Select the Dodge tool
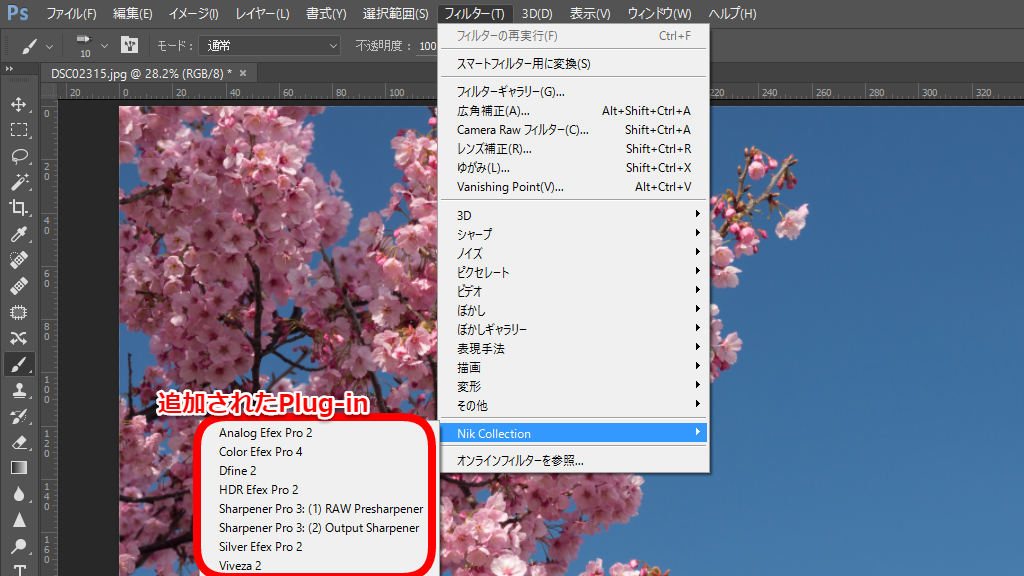The image size is (1024, 576). pos(19,547)
